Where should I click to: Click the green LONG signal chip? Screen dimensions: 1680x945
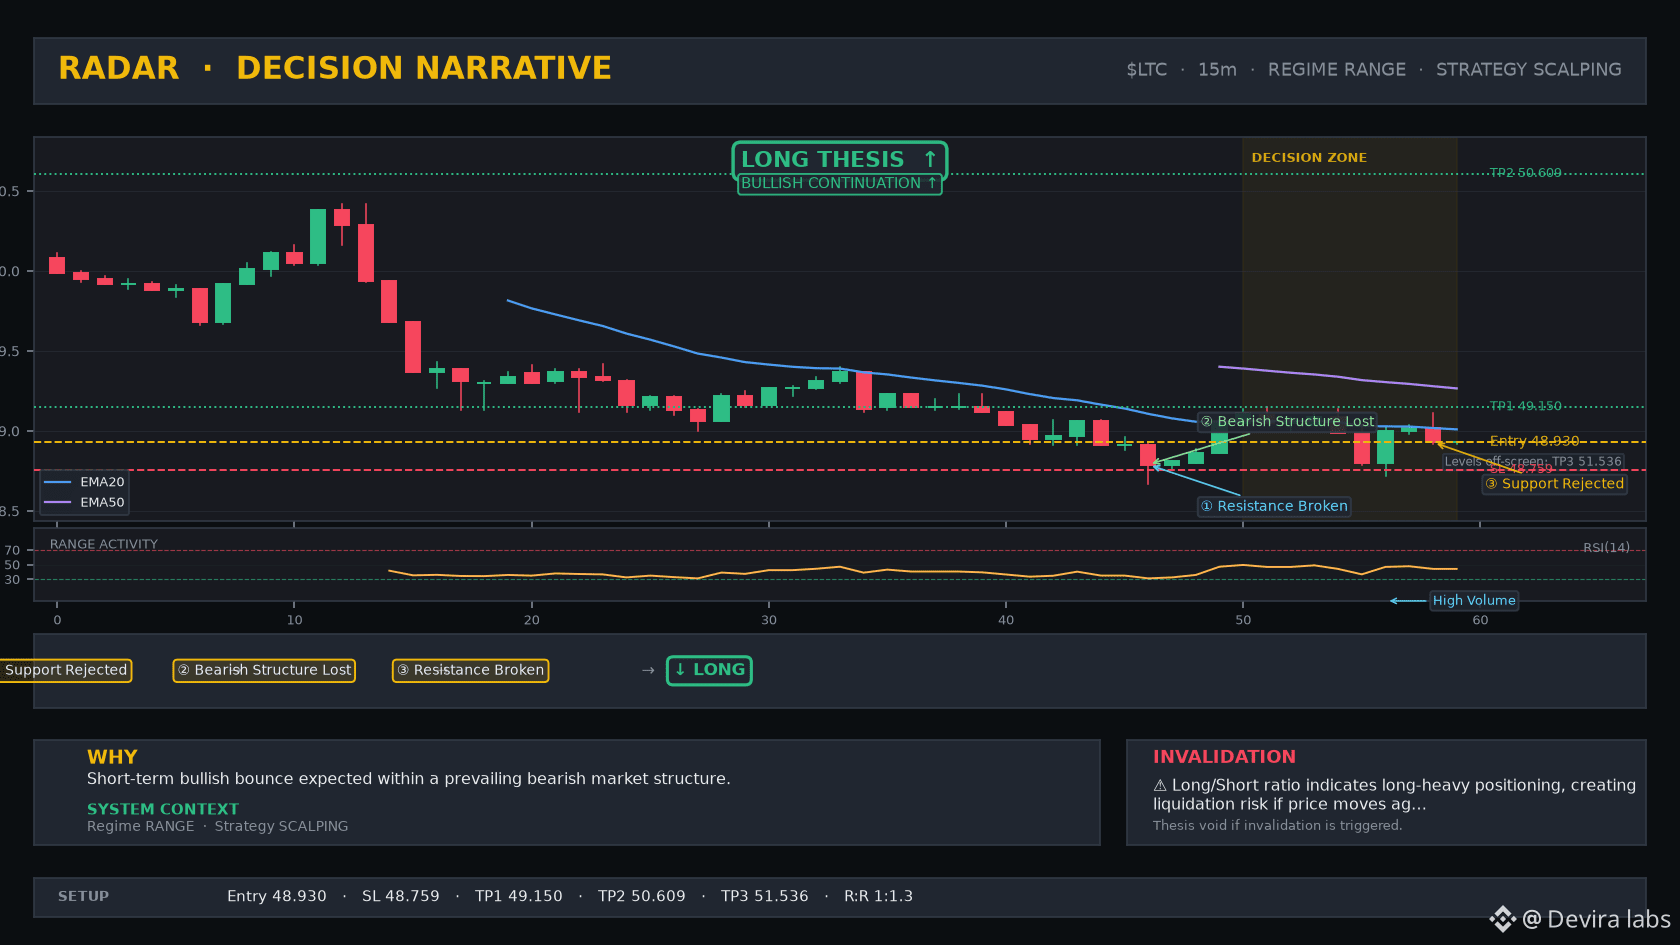click(709, 670)
